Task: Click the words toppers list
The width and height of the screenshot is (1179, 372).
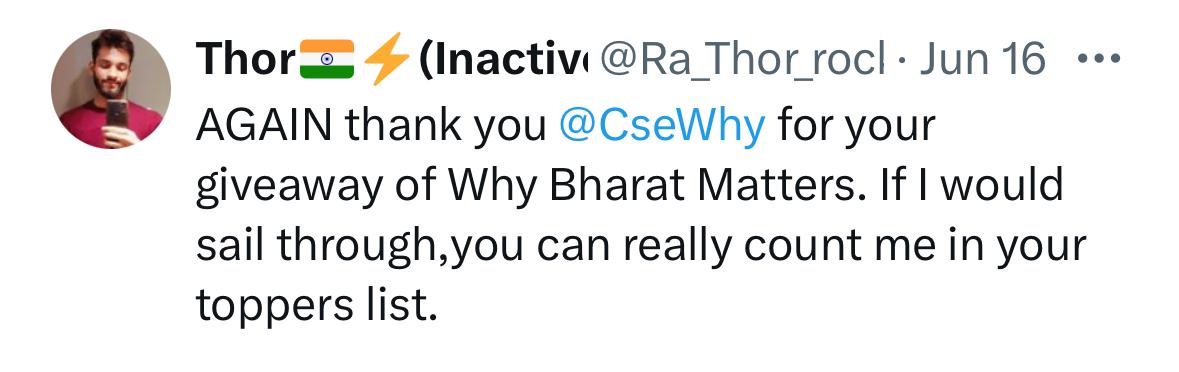Action: [316, 306]
